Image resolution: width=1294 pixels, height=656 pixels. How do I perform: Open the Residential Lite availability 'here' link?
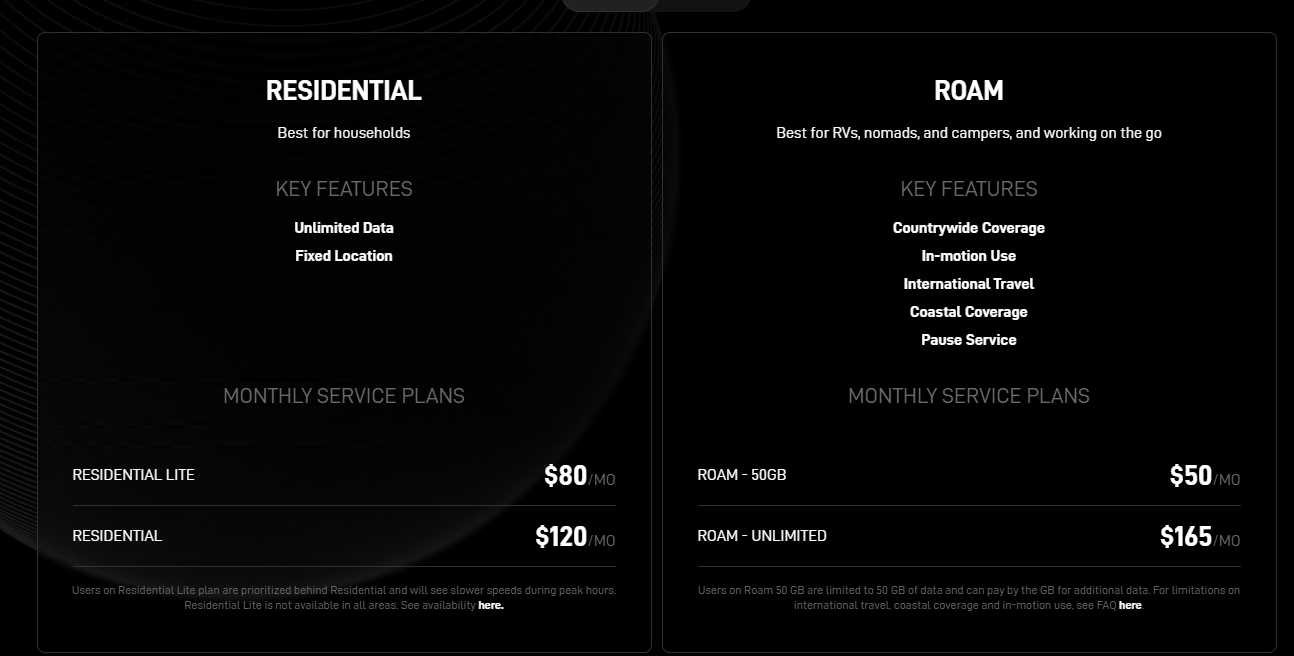[x=490, y=605]
